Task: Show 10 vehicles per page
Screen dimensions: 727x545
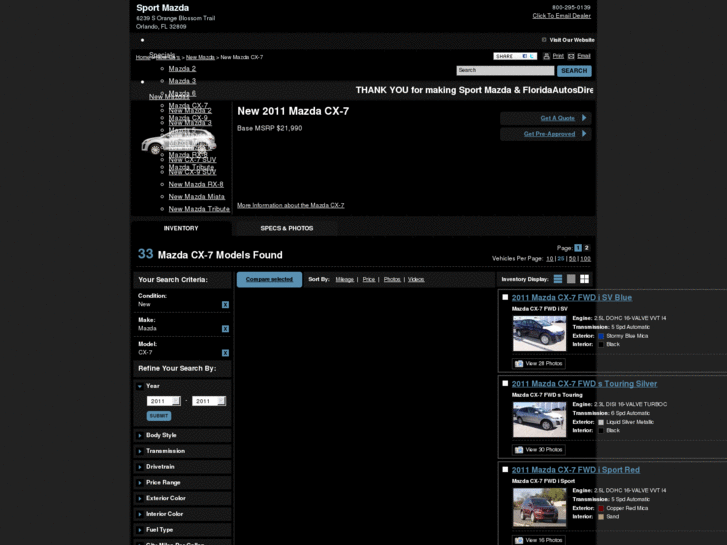Action: coord(549,259)
